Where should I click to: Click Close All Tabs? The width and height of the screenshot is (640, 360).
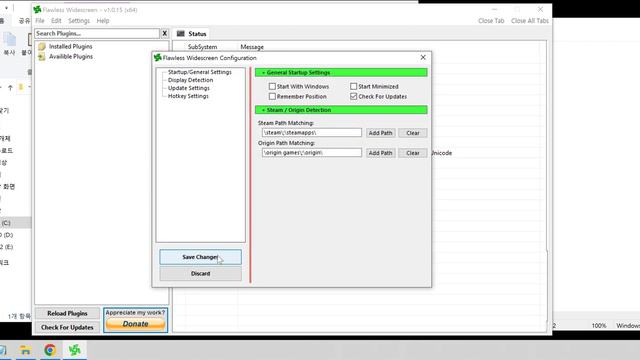[530, 21]
